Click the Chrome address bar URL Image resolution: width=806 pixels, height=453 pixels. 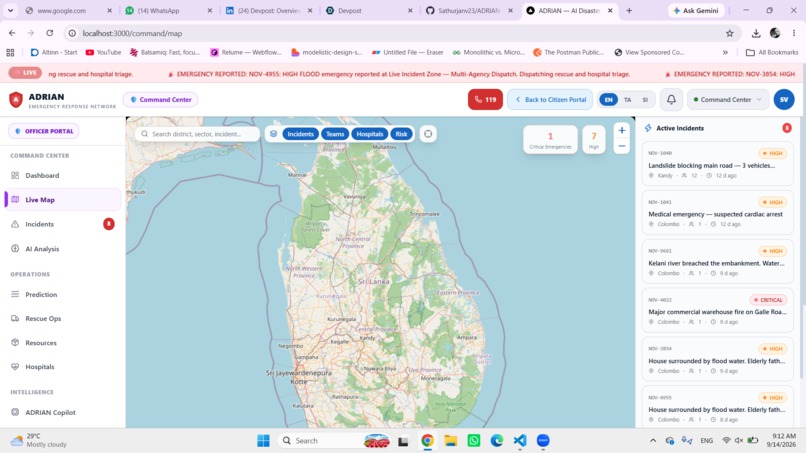pyautogui.click(x=132, y=33)
